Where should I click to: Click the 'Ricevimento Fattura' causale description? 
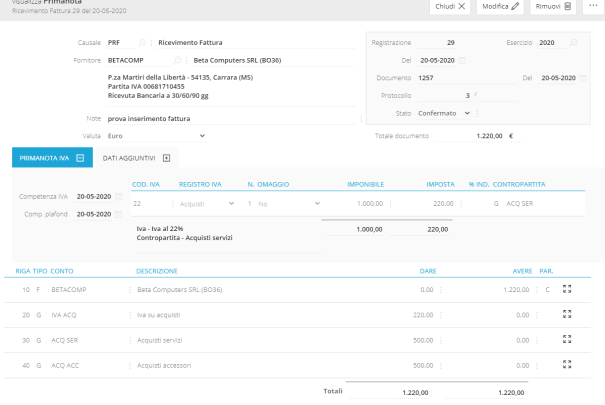click(190, 42)
